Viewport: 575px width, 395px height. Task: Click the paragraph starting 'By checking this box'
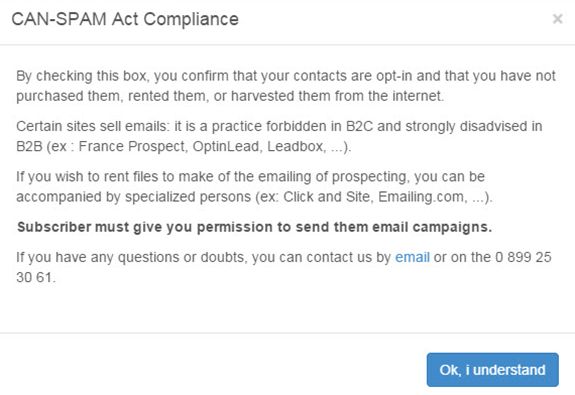286,86
